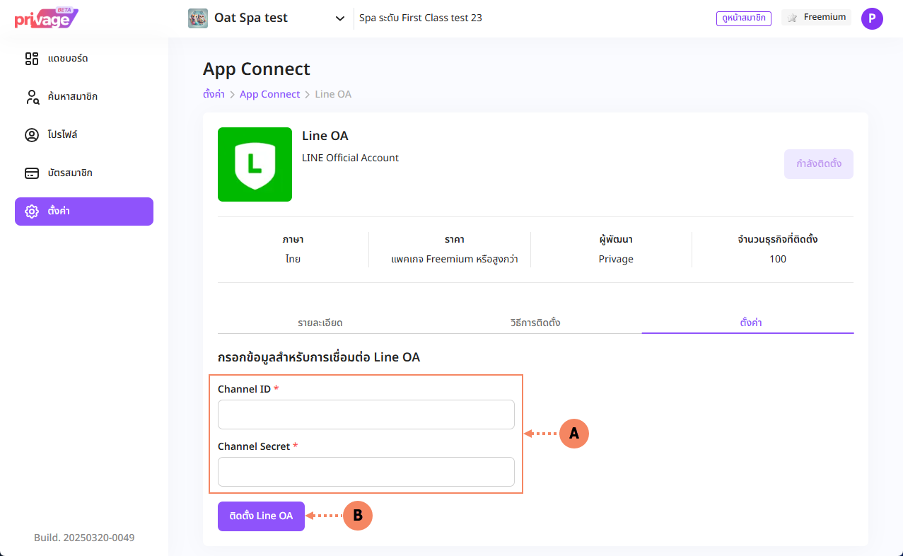Click the ตั้งค่า breadcrumb link
Viewport: 904px width, 556px height.
[213, 94]
